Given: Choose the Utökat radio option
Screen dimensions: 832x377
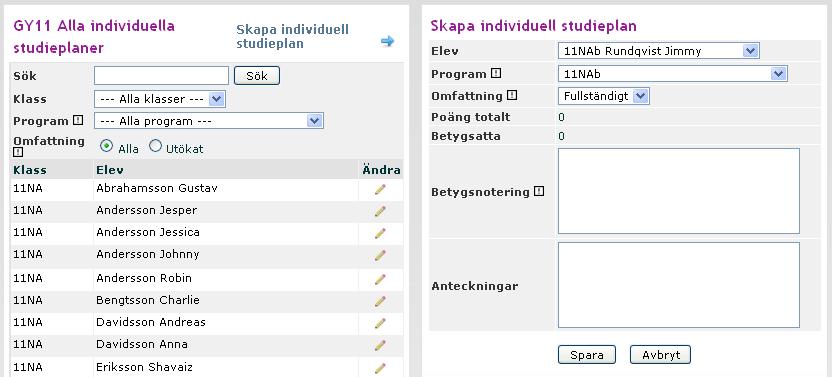Looking at the screenshot, I should click(155, 146).
